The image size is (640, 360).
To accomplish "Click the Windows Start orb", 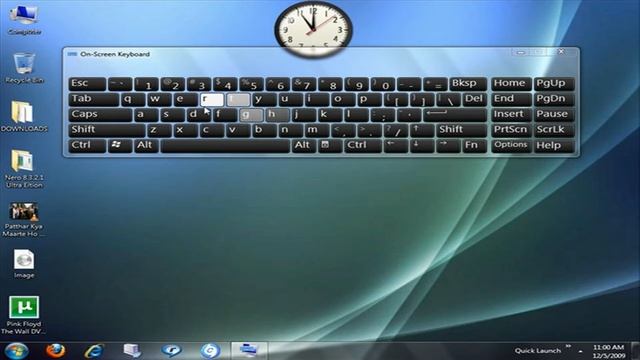I will pyautogui.click(x=16, y=351).
